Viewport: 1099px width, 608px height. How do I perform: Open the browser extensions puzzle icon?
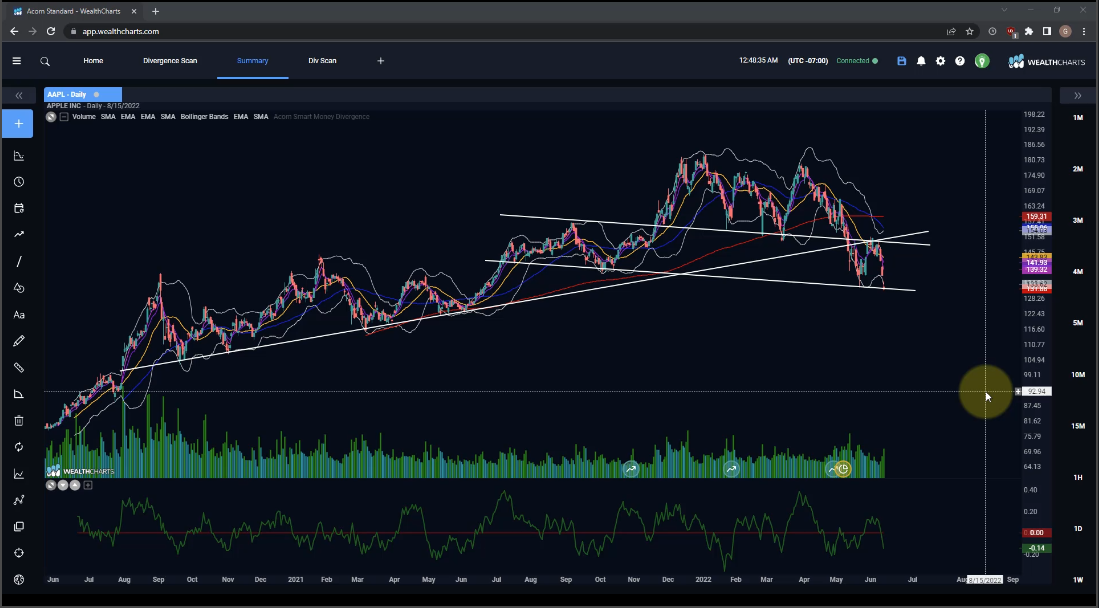pyautogui.click(x=1029, y=32)
